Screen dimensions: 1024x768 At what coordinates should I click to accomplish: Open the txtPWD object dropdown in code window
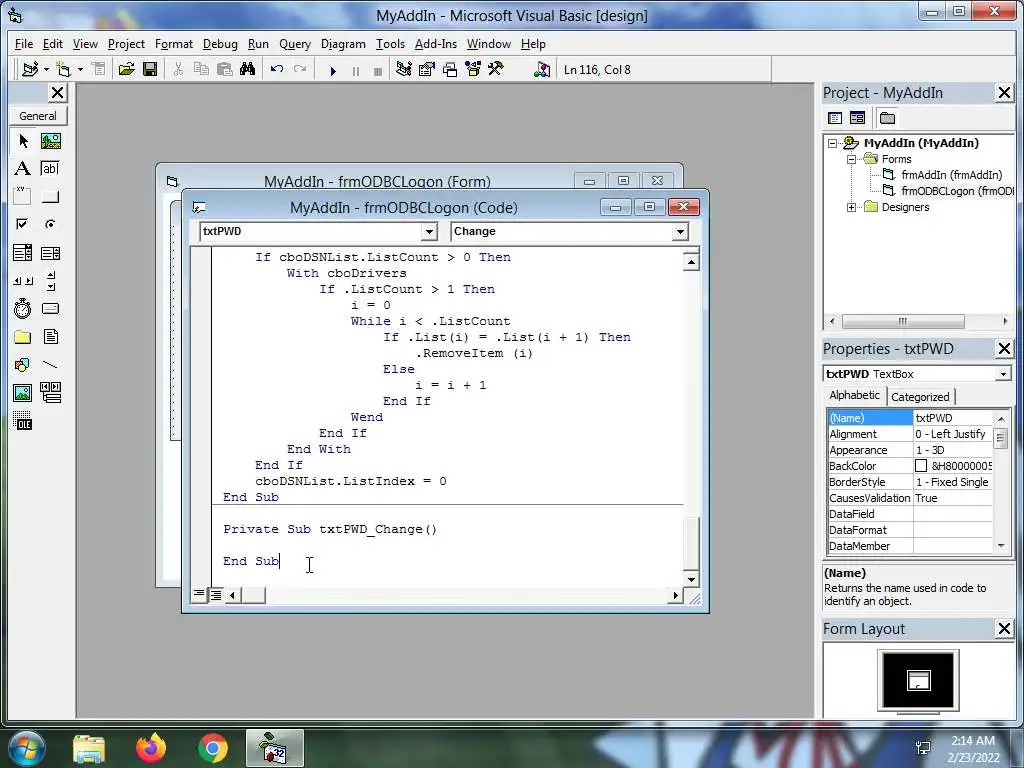click(429, 231)
